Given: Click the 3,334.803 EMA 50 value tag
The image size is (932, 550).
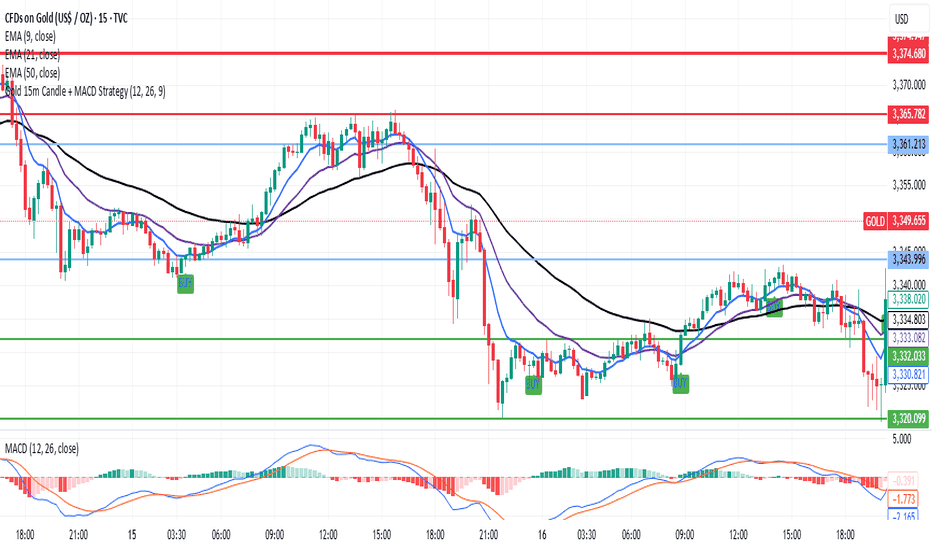Looking at the screenshot, I should pos(909,320).
